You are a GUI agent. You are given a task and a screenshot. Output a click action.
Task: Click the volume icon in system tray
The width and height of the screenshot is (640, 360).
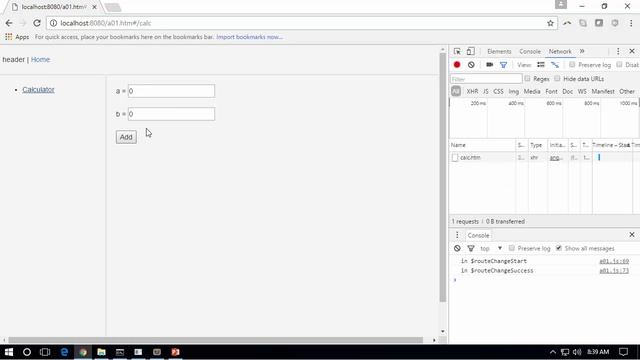pyautogui.click(x=577, y=352)
